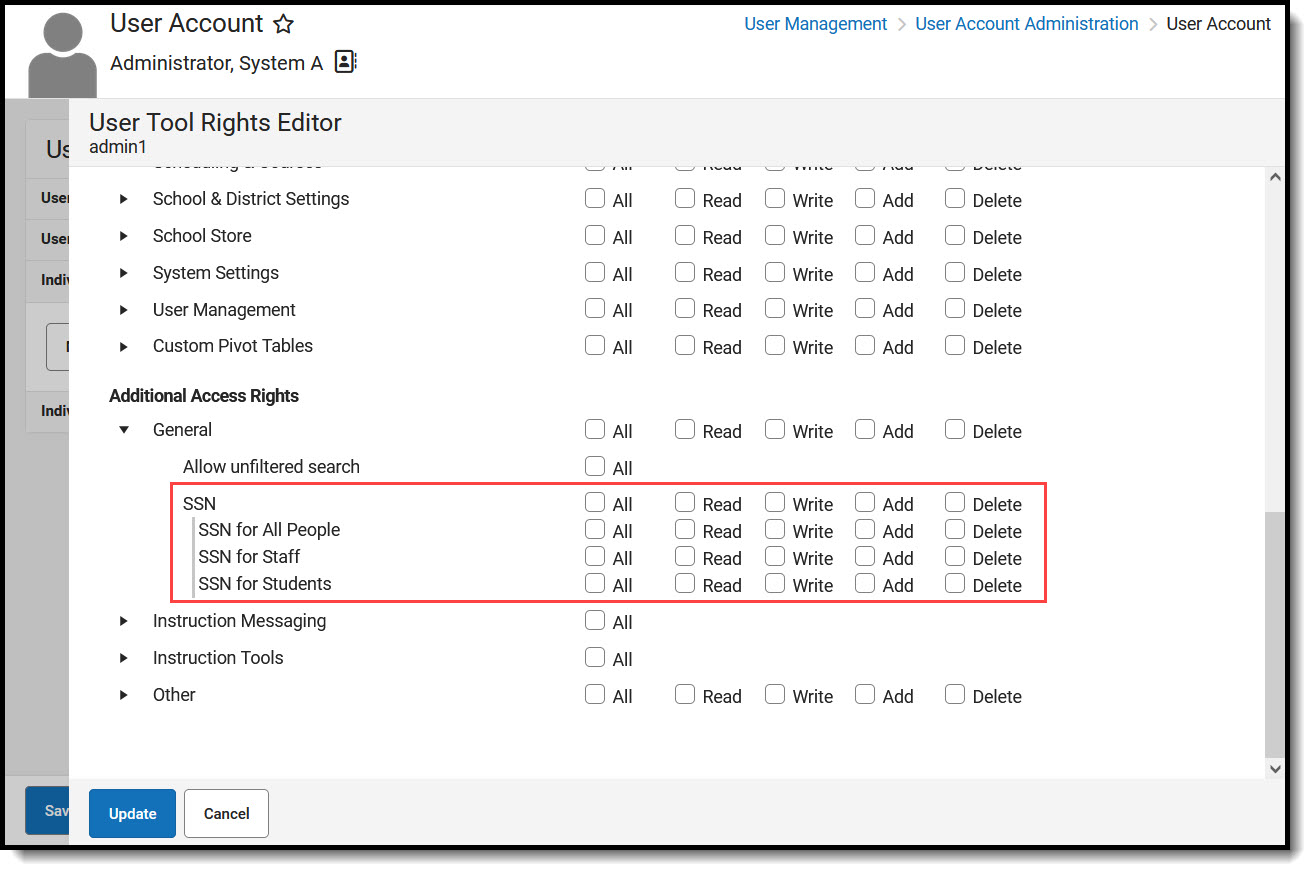The height and width of the screenshot is (875, 1315).
Task: Check Read for Other
Action: click(685, 694)
